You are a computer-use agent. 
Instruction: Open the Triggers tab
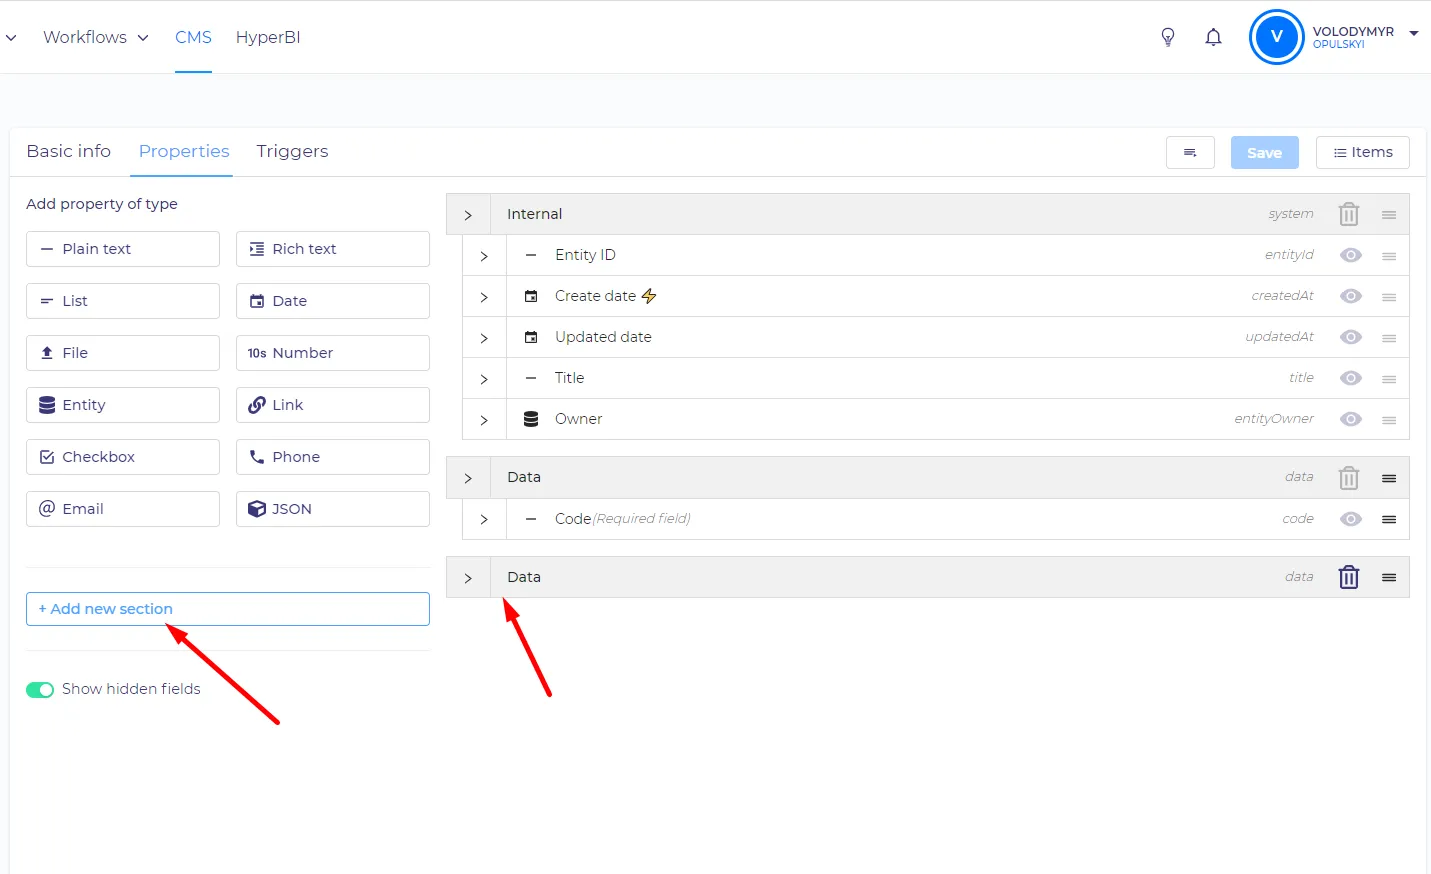pyautogui.click(x=292, y=151)
